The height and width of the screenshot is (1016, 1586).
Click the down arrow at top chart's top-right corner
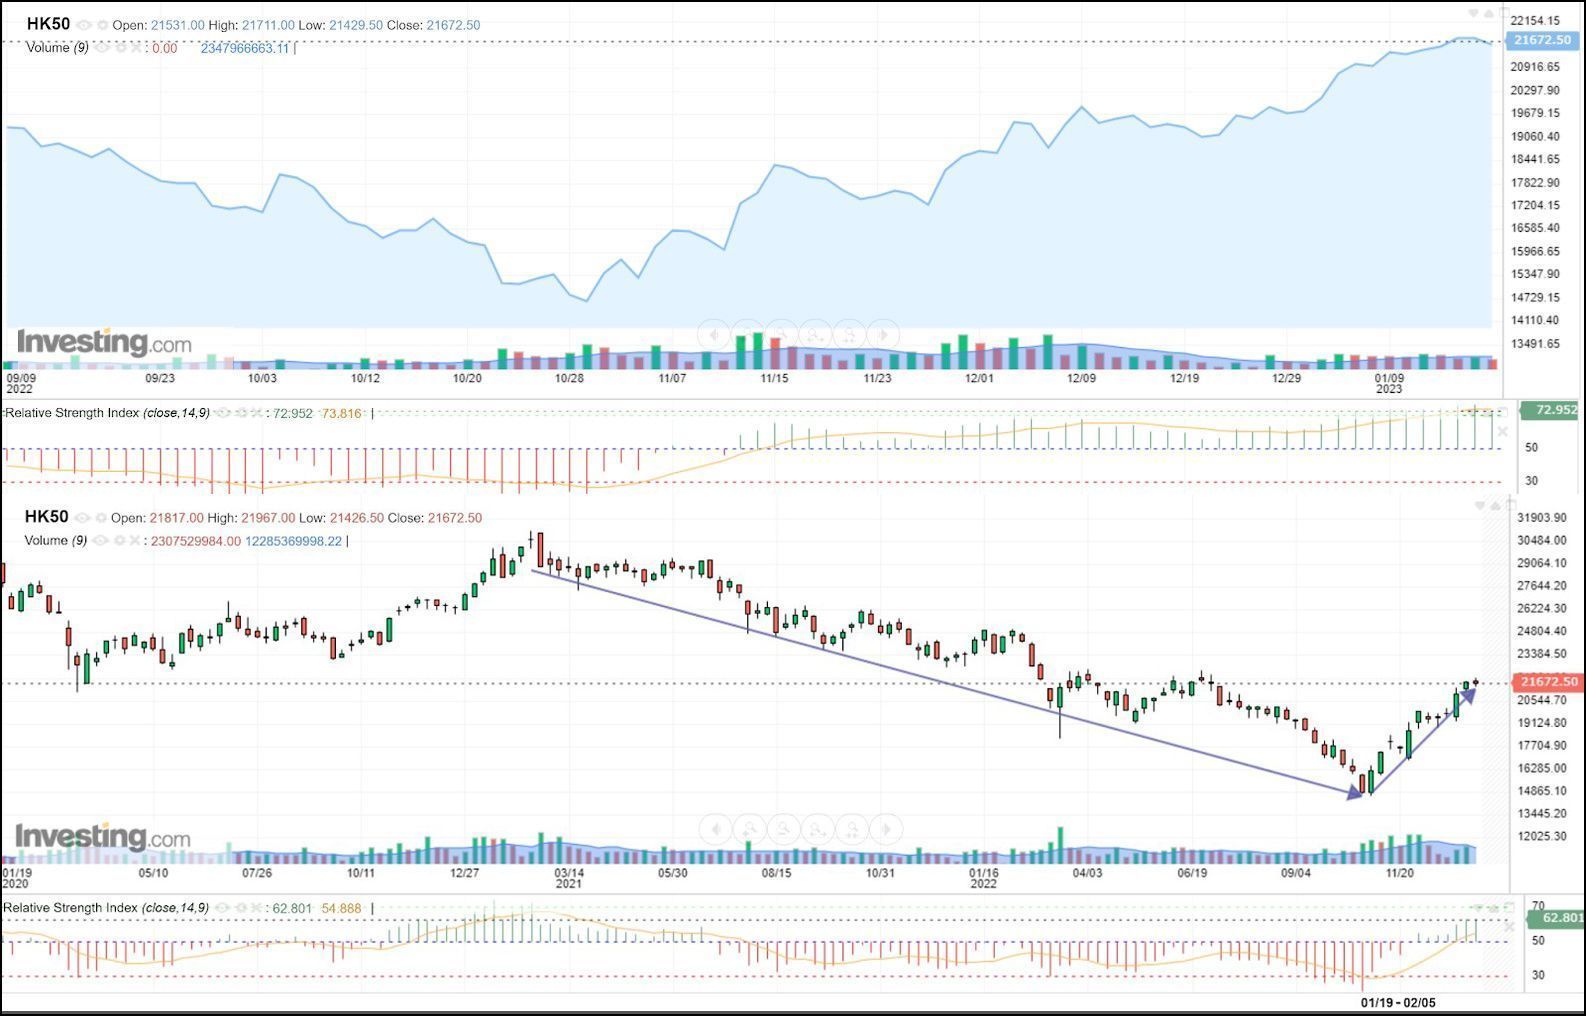pos(1473,14)
